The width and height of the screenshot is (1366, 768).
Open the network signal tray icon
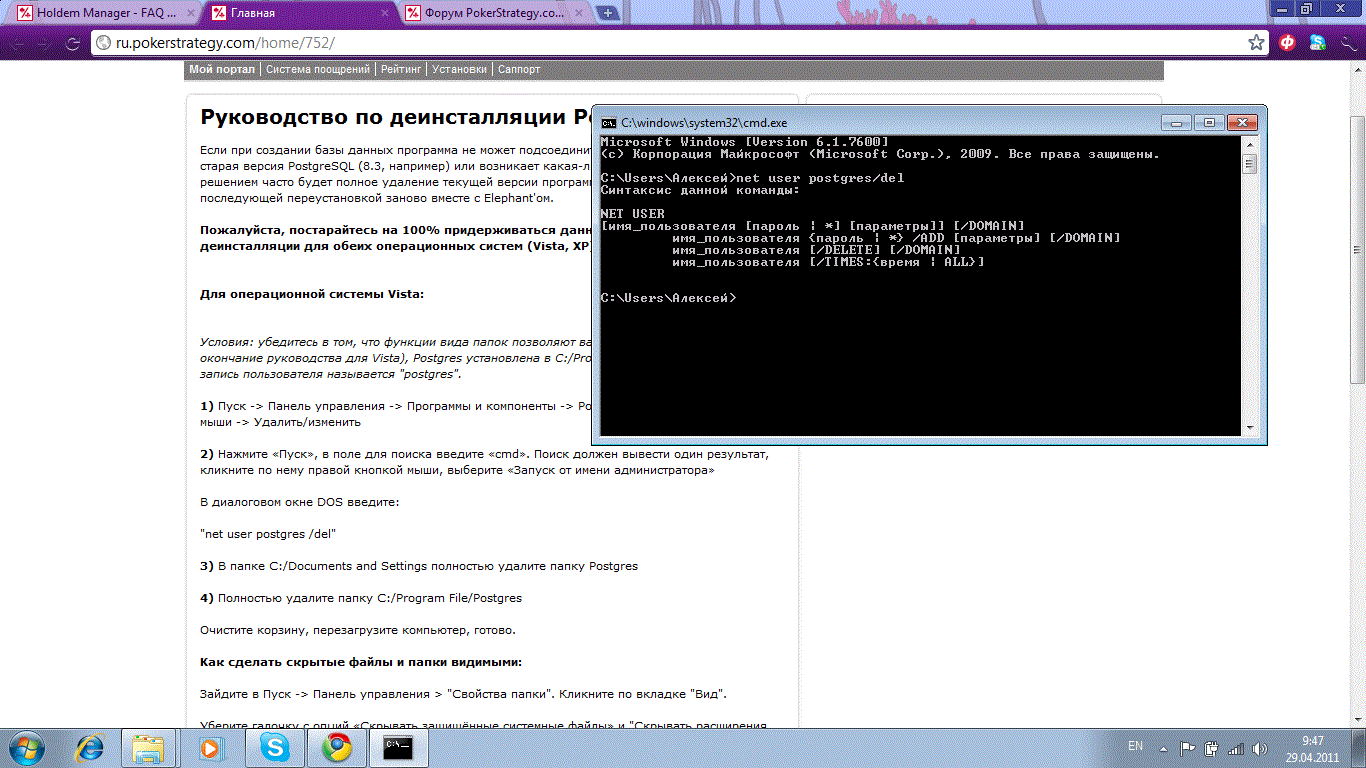1236,747
